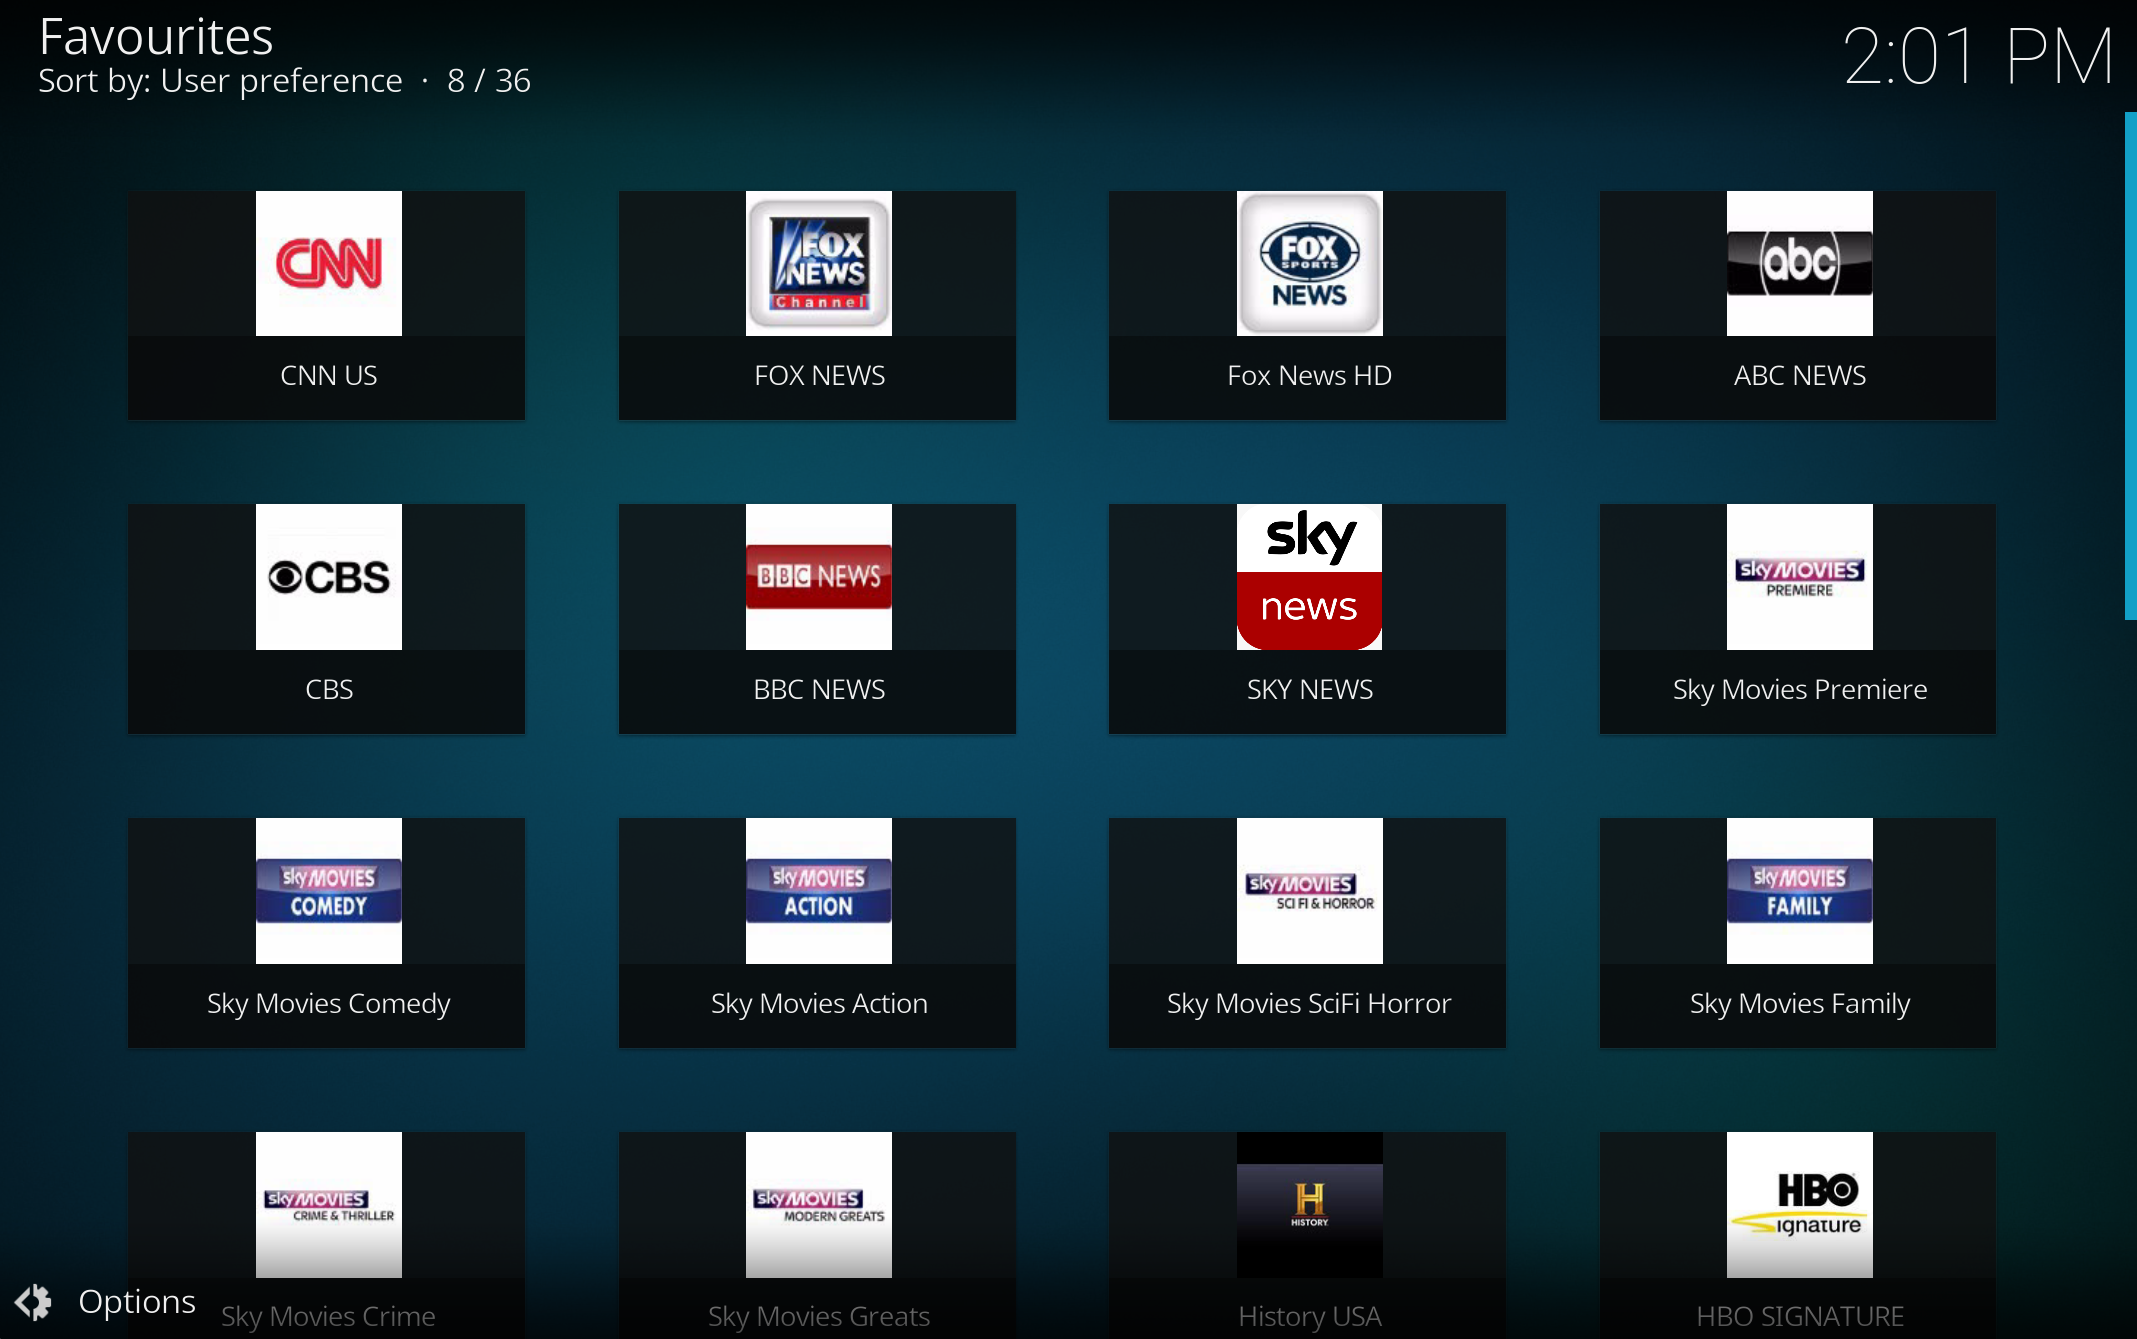This screenshot has height=1339, width=2137.
Task: Select Sky Movies Greats tile
Action: (x=818, y=1205)
